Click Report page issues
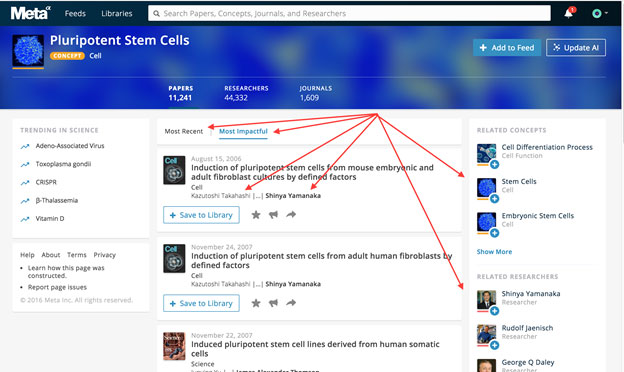624x372 pixels. pos(57,287)
